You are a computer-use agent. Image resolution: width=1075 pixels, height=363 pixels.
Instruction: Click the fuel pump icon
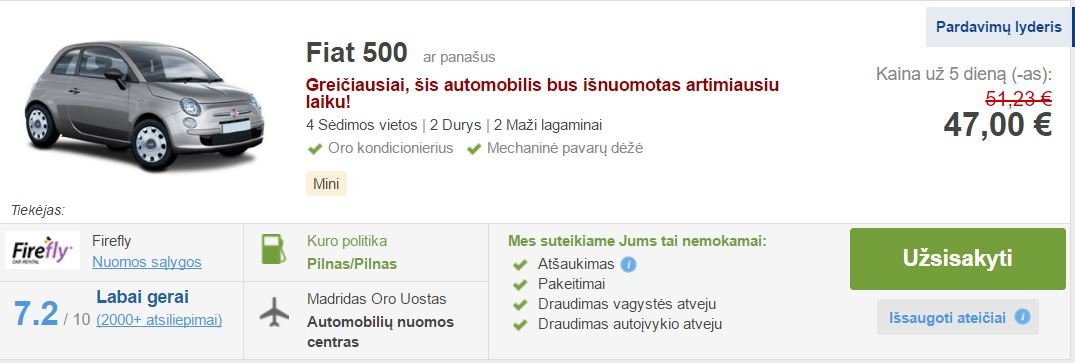tap(274, 249)
